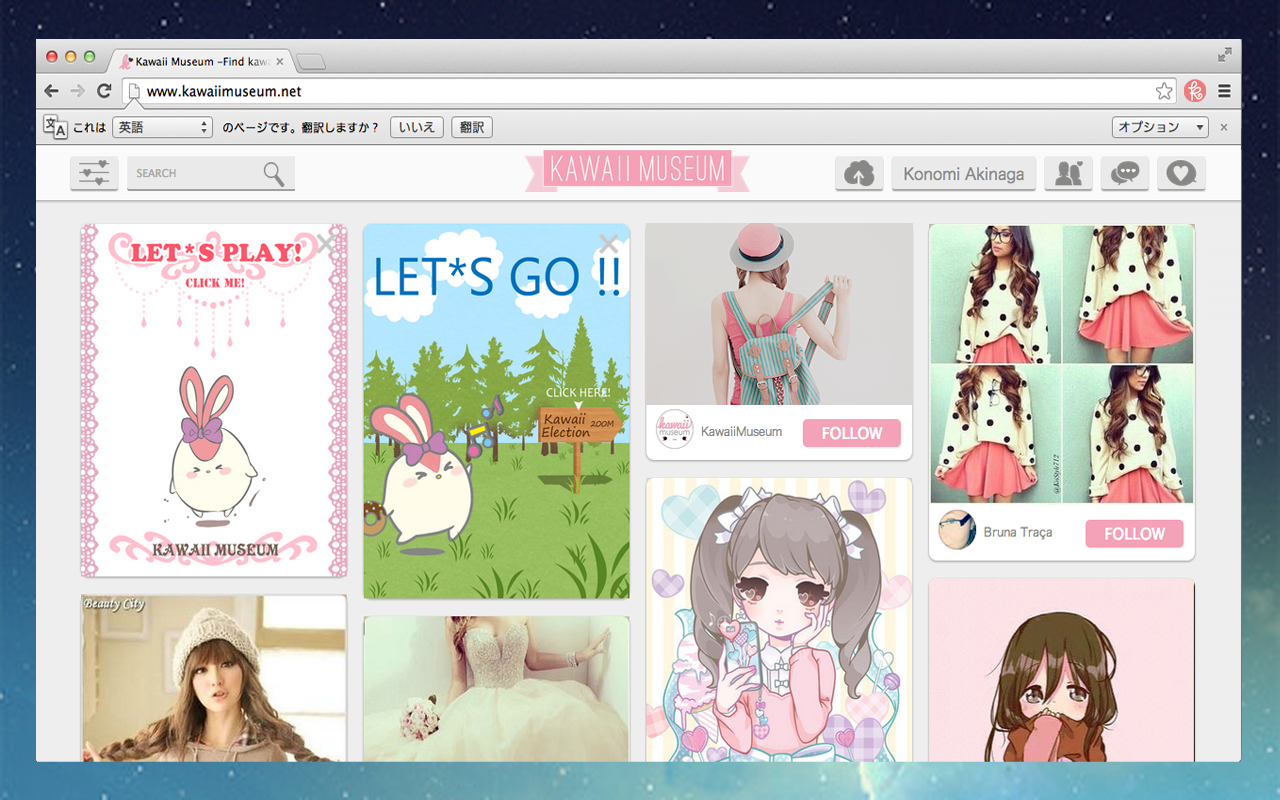Reload the Kawaii Museum page
The width and height of the screenshot is (1280, 800).
(x=105, y=90)
